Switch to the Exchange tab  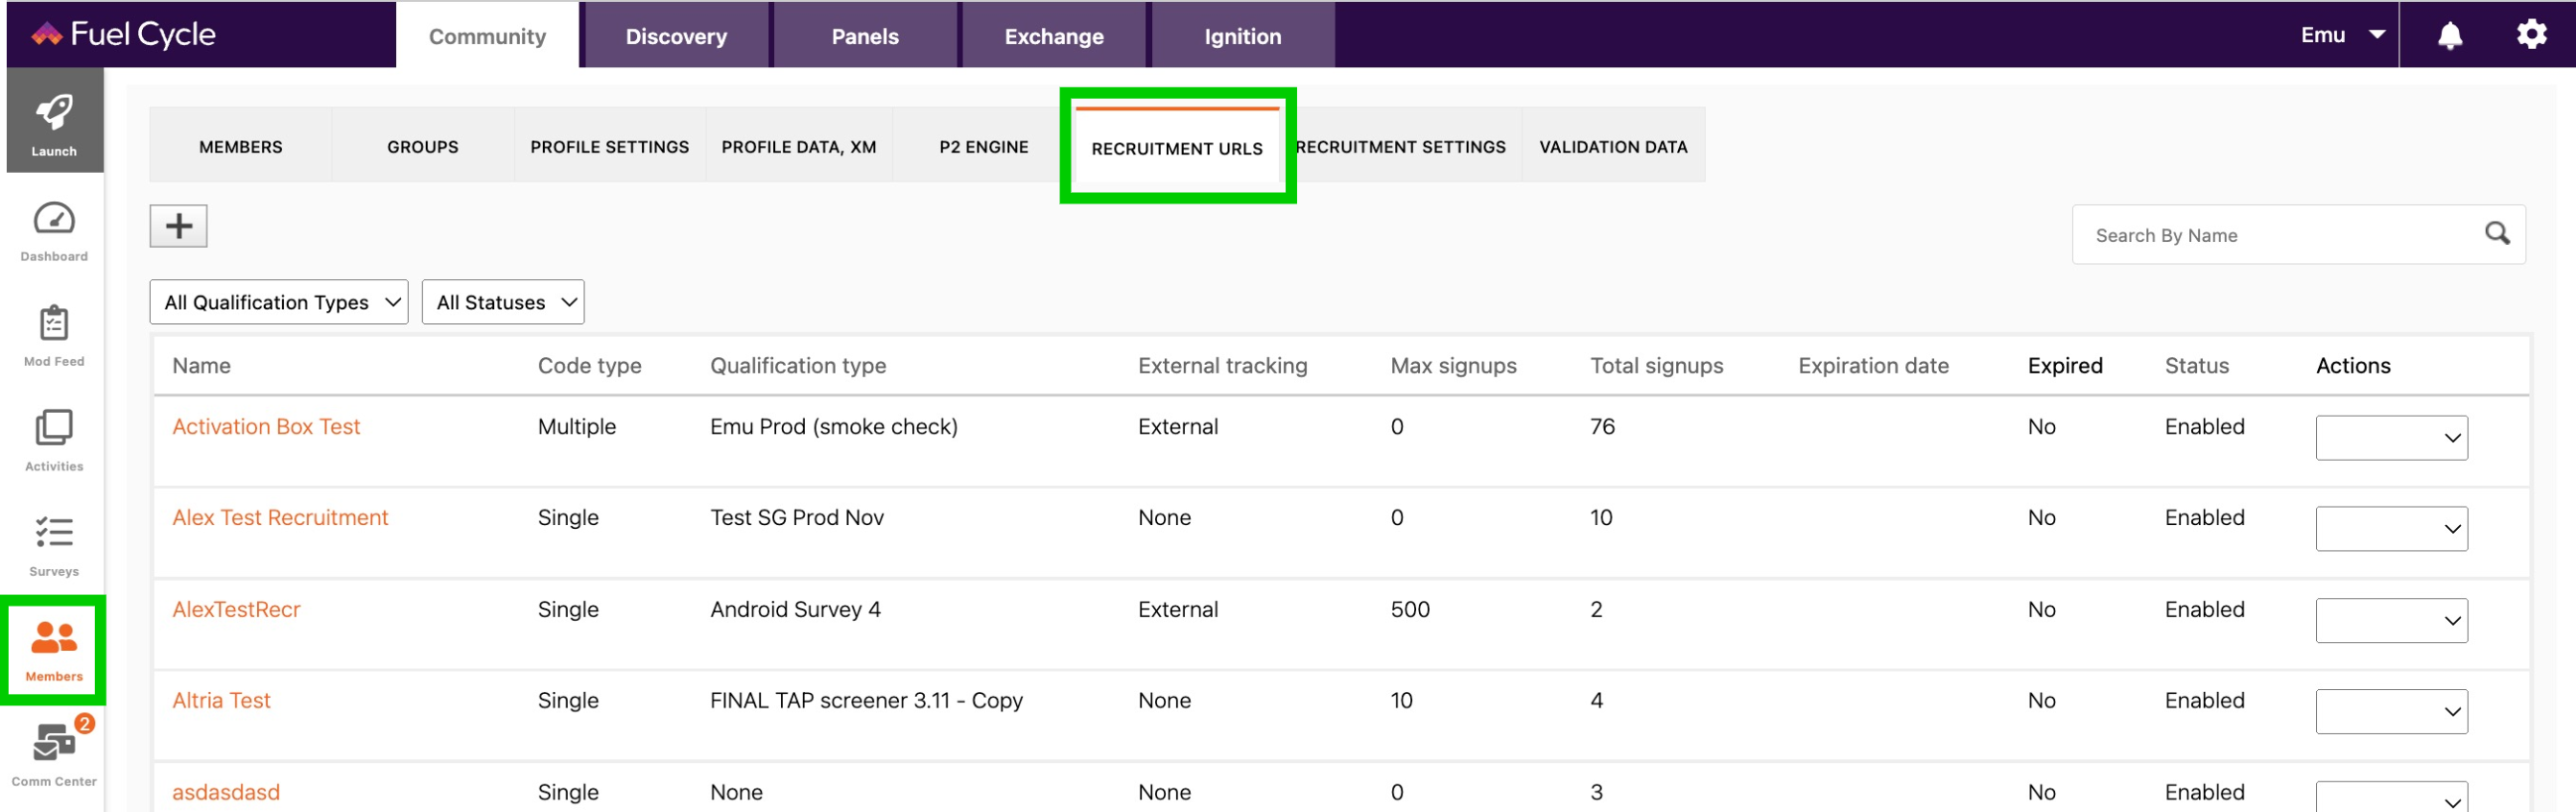pos(1054,36)
